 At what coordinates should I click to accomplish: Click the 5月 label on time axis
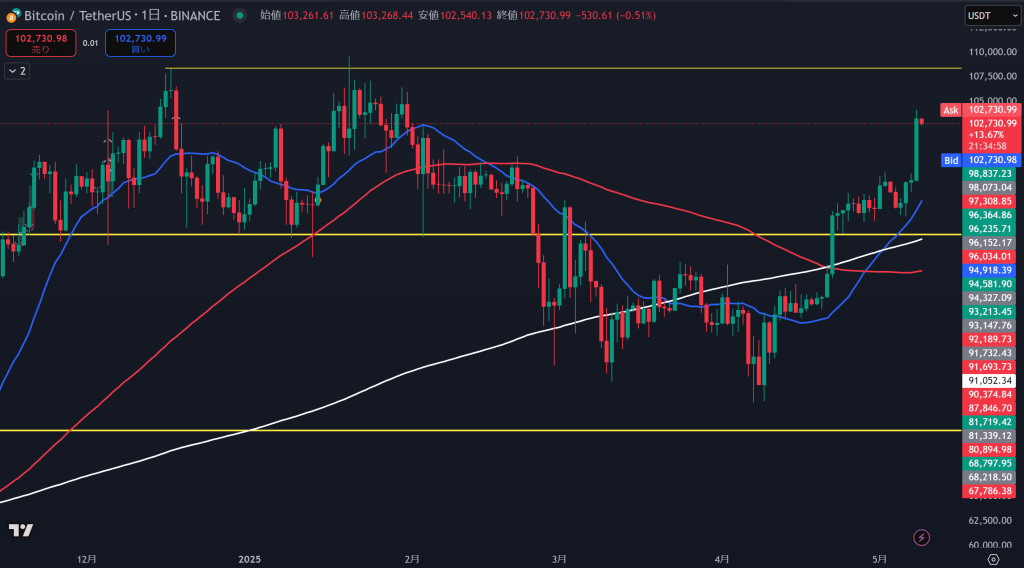[880, 559]
